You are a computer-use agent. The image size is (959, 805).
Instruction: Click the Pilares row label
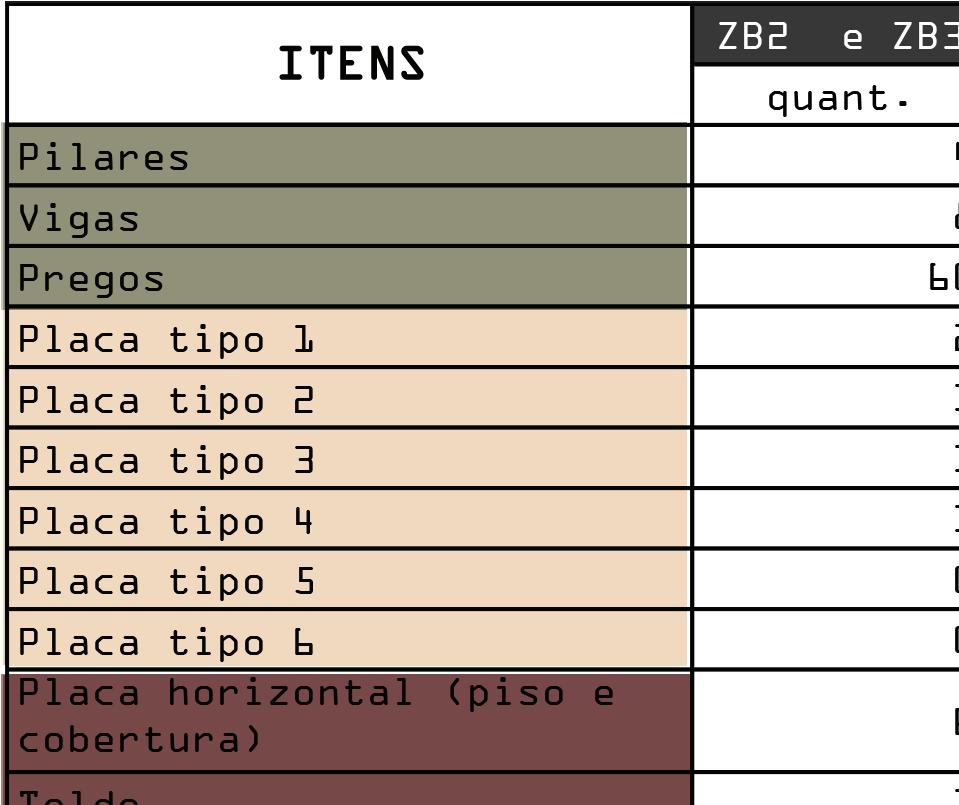pyautogui.click(x=348, y=155)
